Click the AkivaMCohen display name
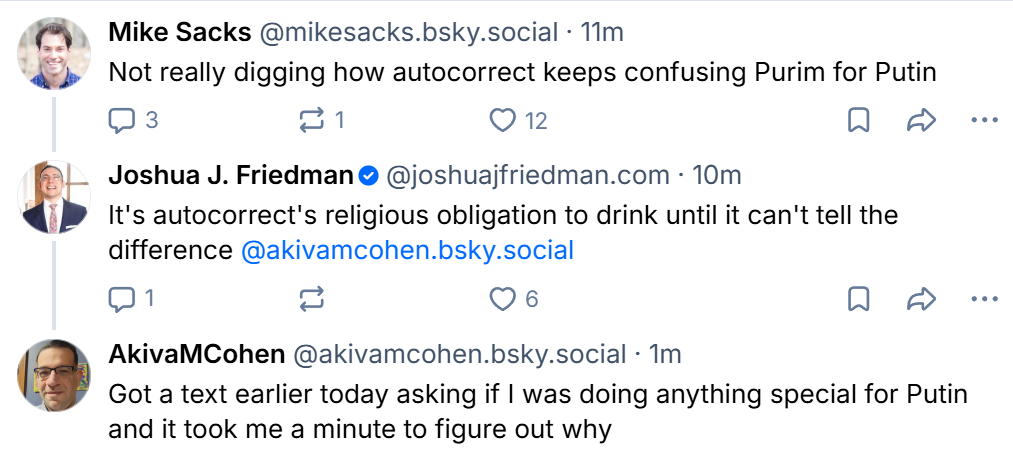Screen dimensions: 1013x455 pyautogui.click(x=197, y=354)
